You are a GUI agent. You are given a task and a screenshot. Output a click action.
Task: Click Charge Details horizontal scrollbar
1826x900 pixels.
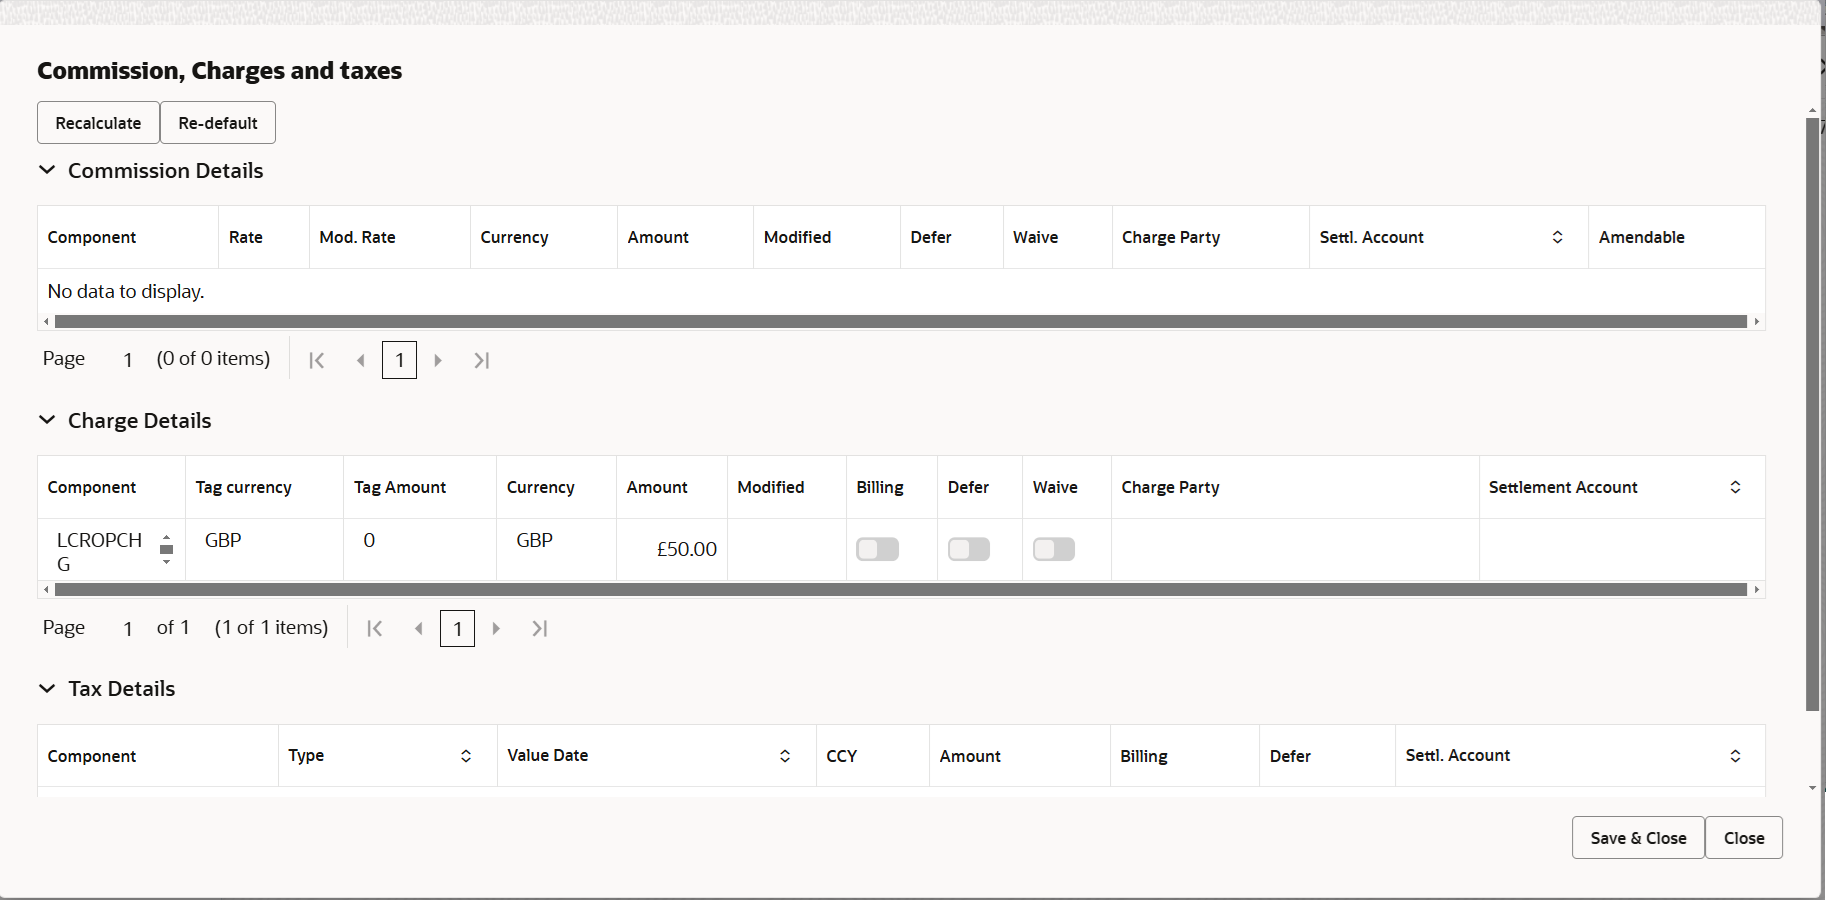click(900, 590)
